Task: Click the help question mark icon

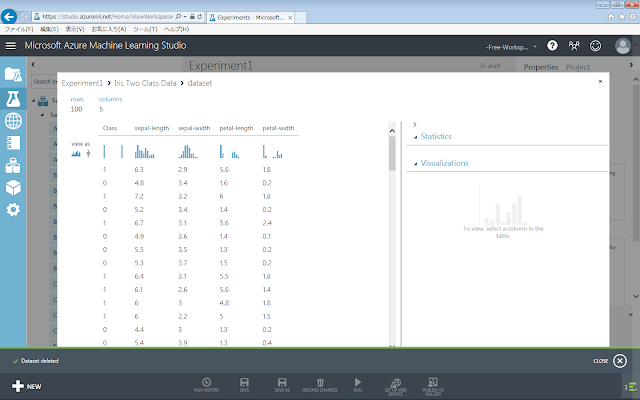Action: [552, 46]
